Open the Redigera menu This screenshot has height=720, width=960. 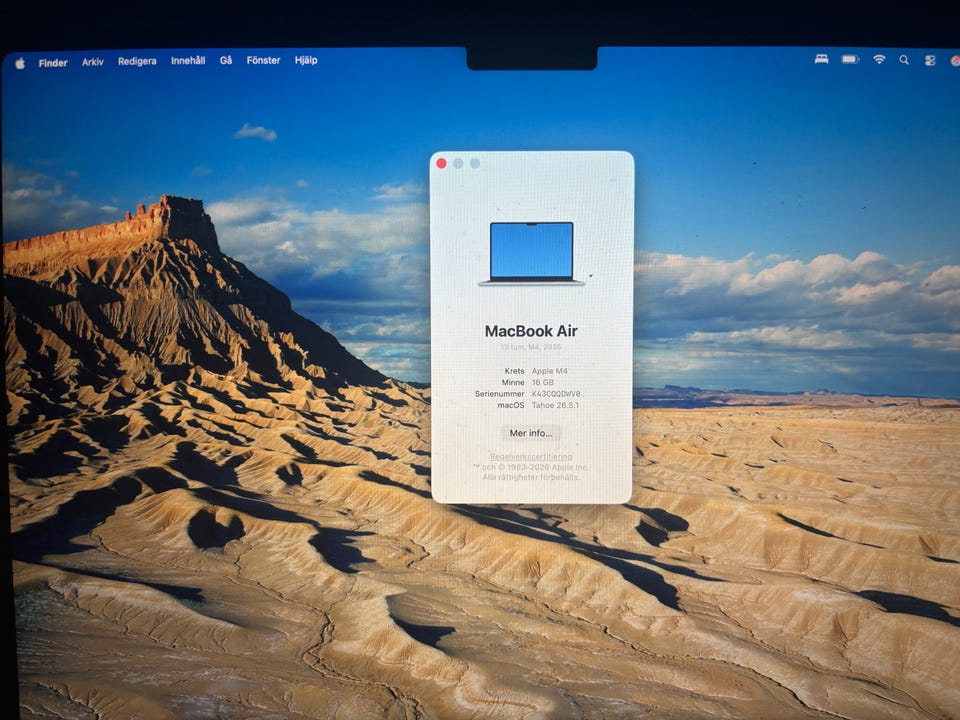[x=137, y=61]
